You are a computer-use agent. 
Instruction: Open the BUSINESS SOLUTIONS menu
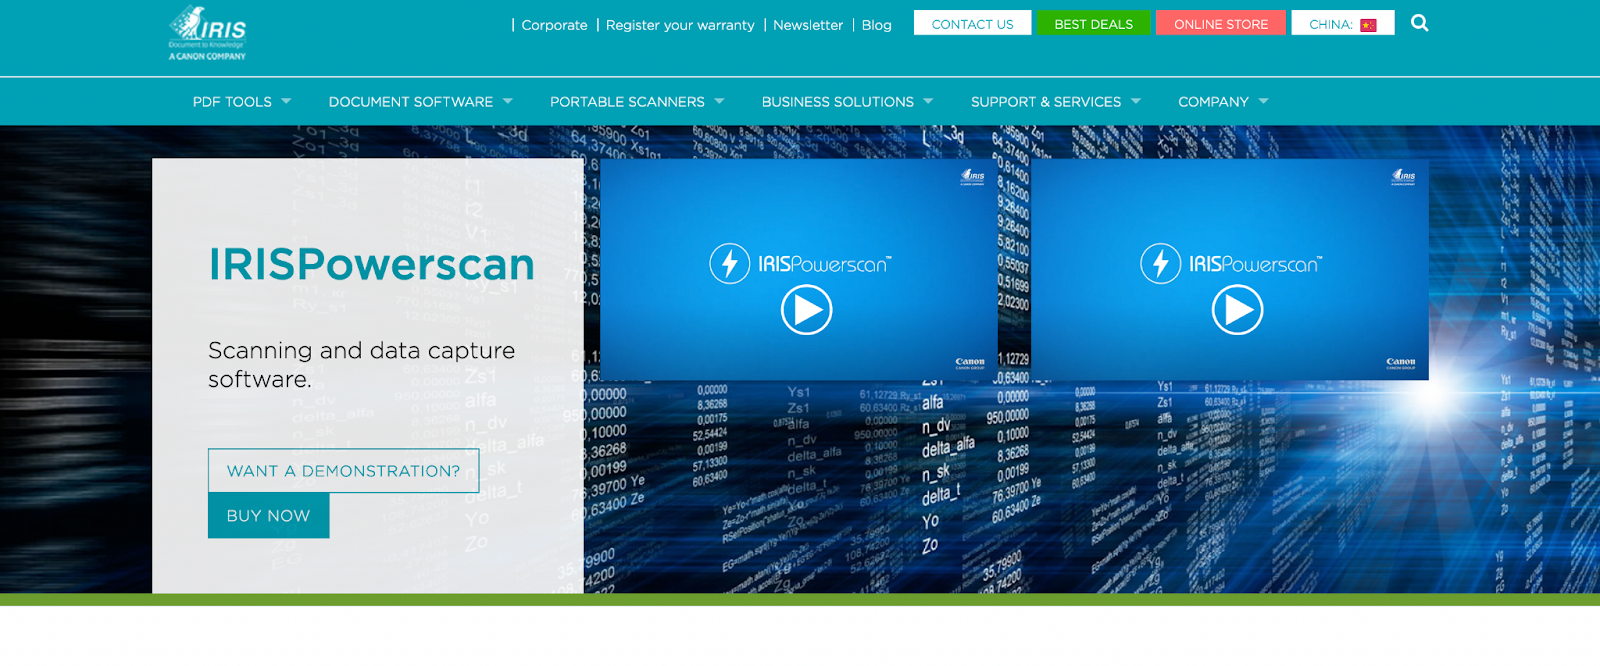point(838,102)
